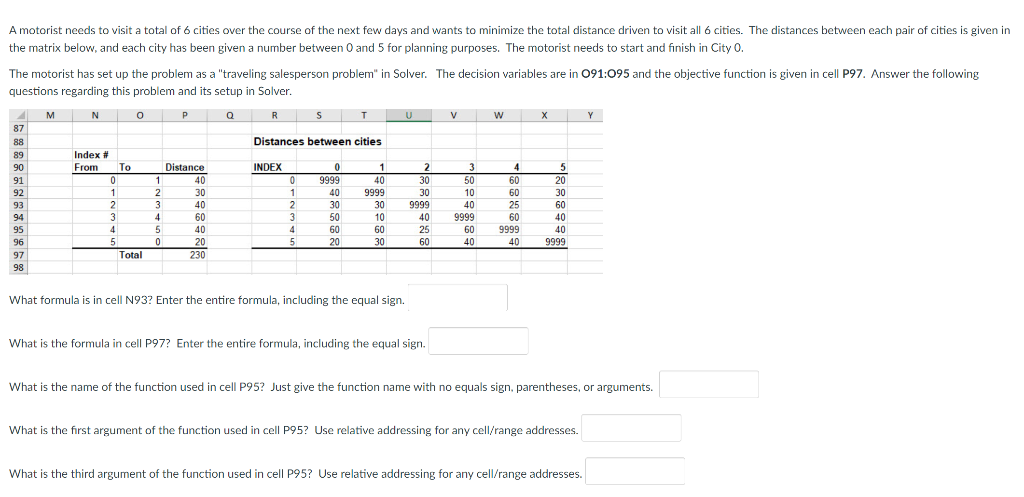Select column header Q
Screen dimensions: 1024x497
click(x=229, y=116)
